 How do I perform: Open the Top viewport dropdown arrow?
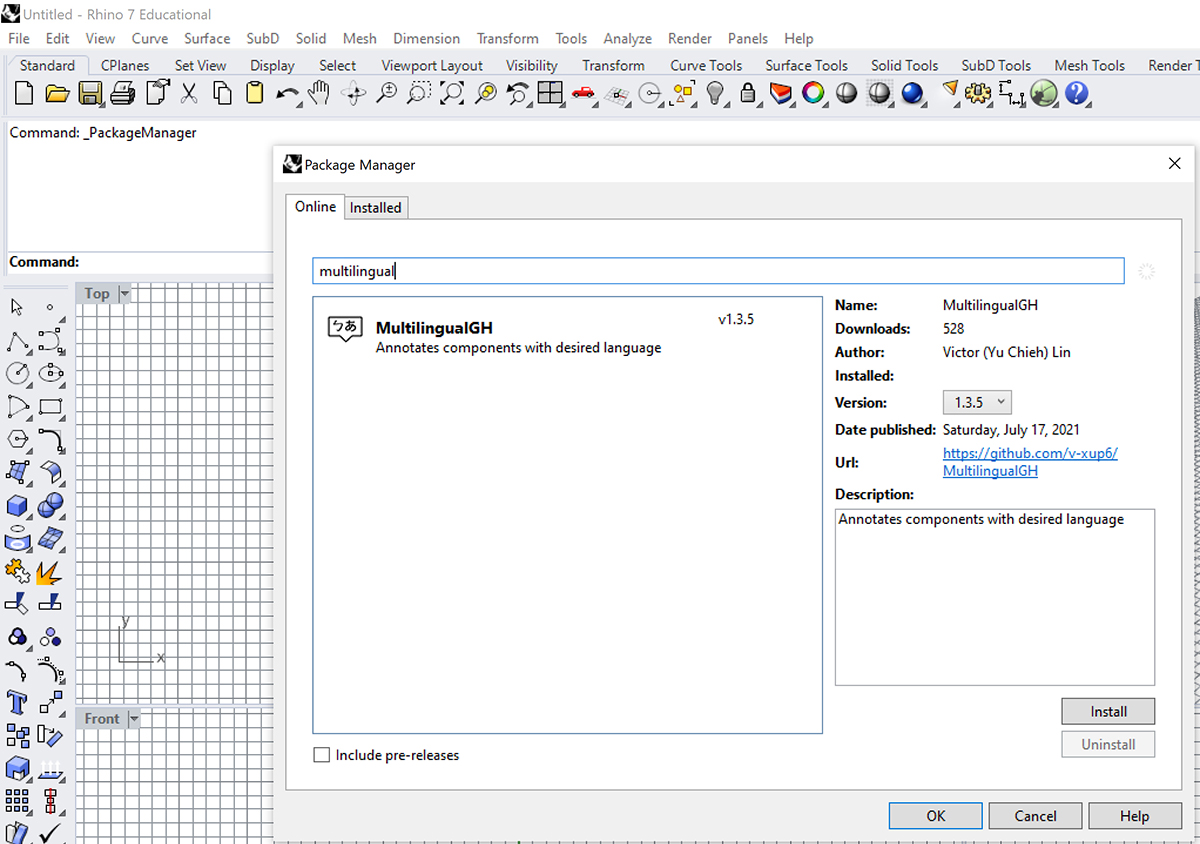coord(125,293)
